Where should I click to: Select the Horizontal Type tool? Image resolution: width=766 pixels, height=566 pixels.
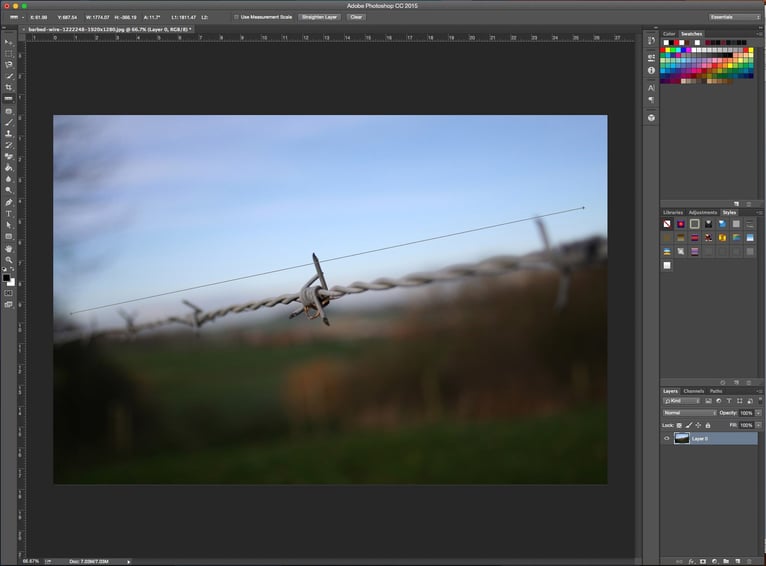[8, 213]
